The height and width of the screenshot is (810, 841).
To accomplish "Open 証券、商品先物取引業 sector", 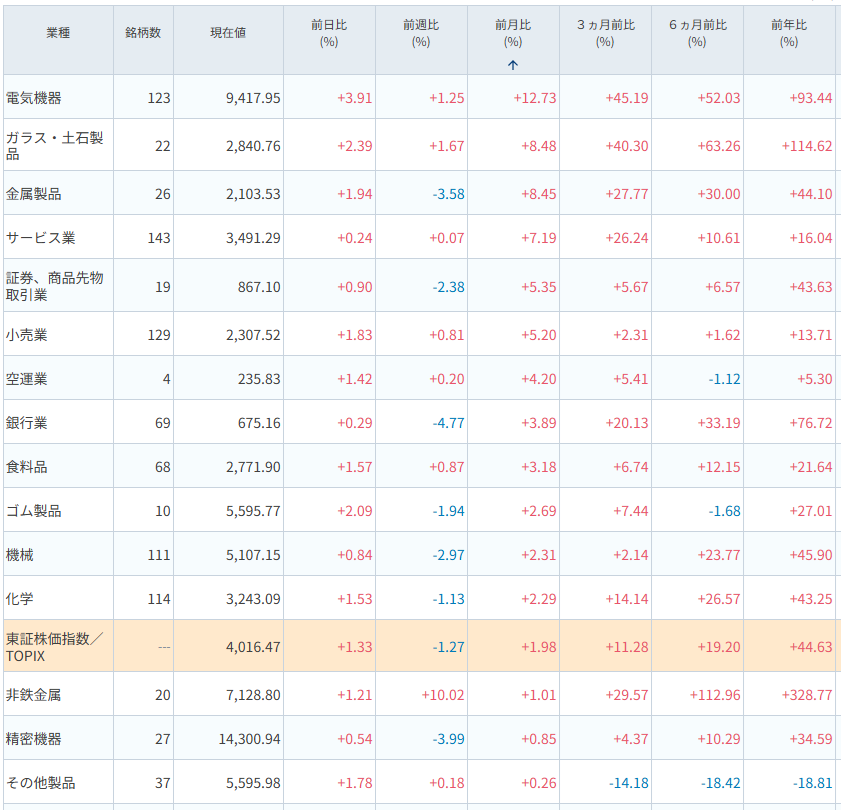I will pos(54,286).
